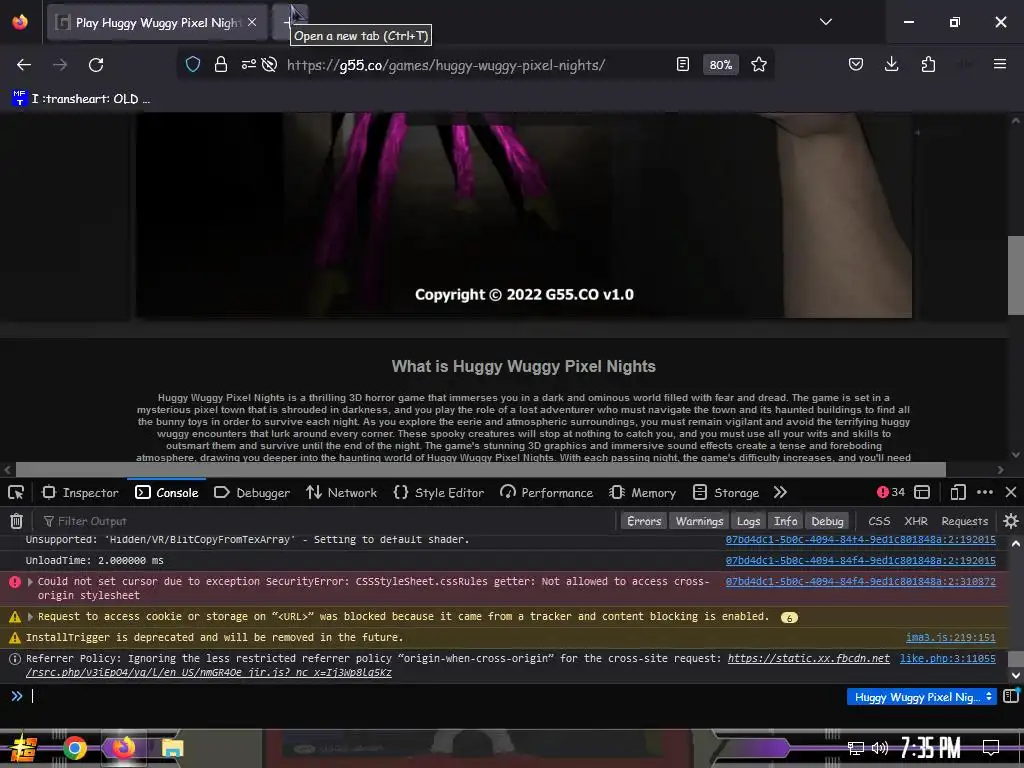Open source link ima3.js:219:151
Image resolution: width=1024 pixels, height=768 pixels.
[x=950, y=637]
